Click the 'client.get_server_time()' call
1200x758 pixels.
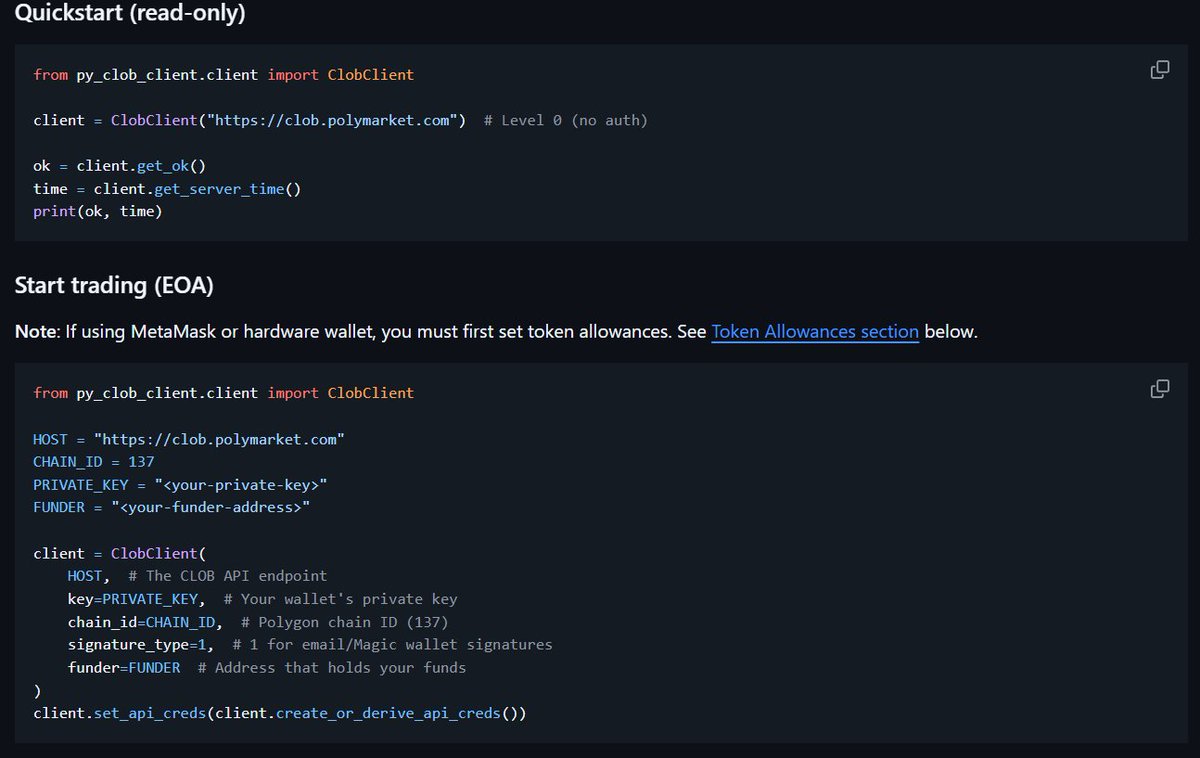(x=197, y=189)
